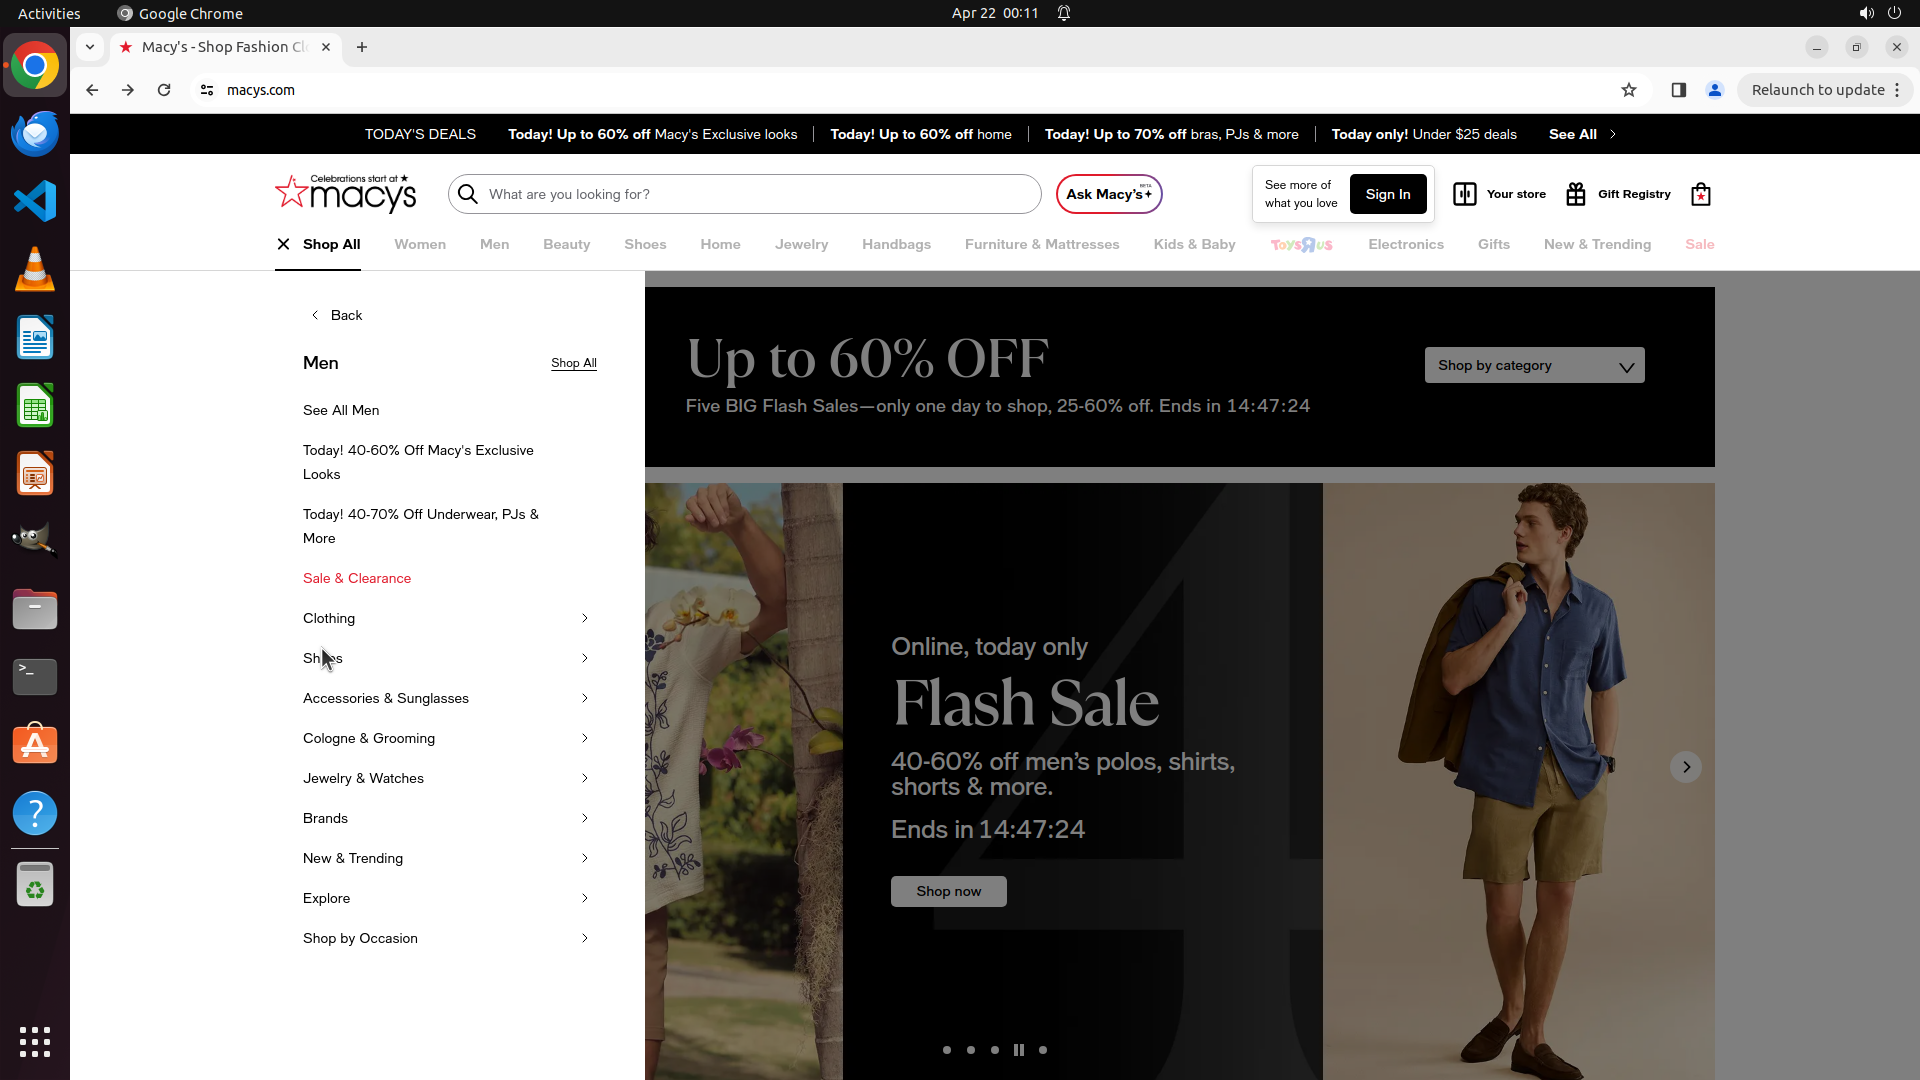Open Thunderbird from the dock
This screenshot has height=1080, width=1920.
(35, 133)
